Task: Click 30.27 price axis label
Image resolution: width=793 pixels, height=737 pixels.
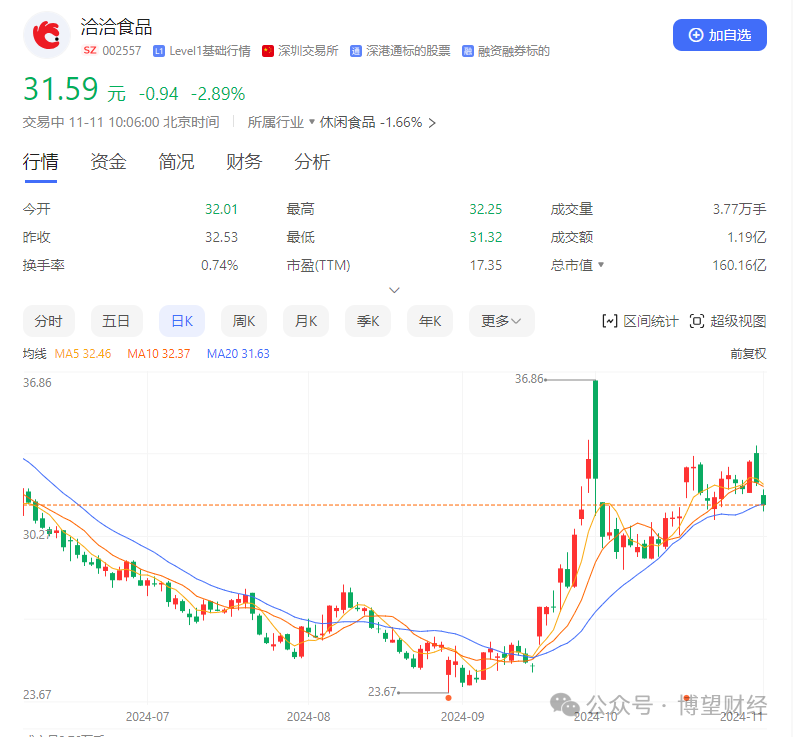Action: click(36, 535)
